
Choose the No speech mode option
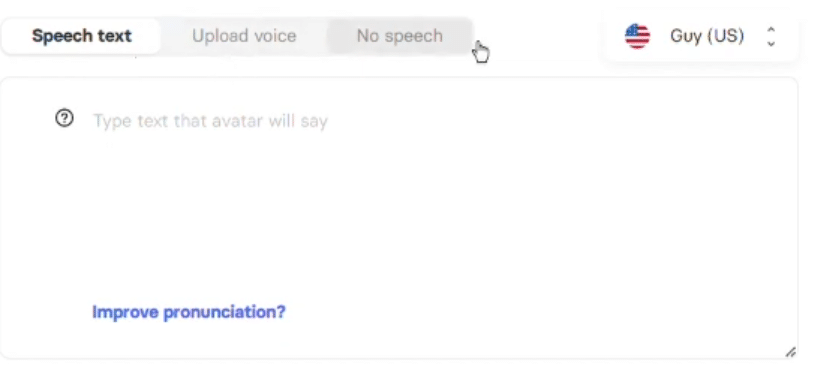pyautogui.click(x=400, y=36)
